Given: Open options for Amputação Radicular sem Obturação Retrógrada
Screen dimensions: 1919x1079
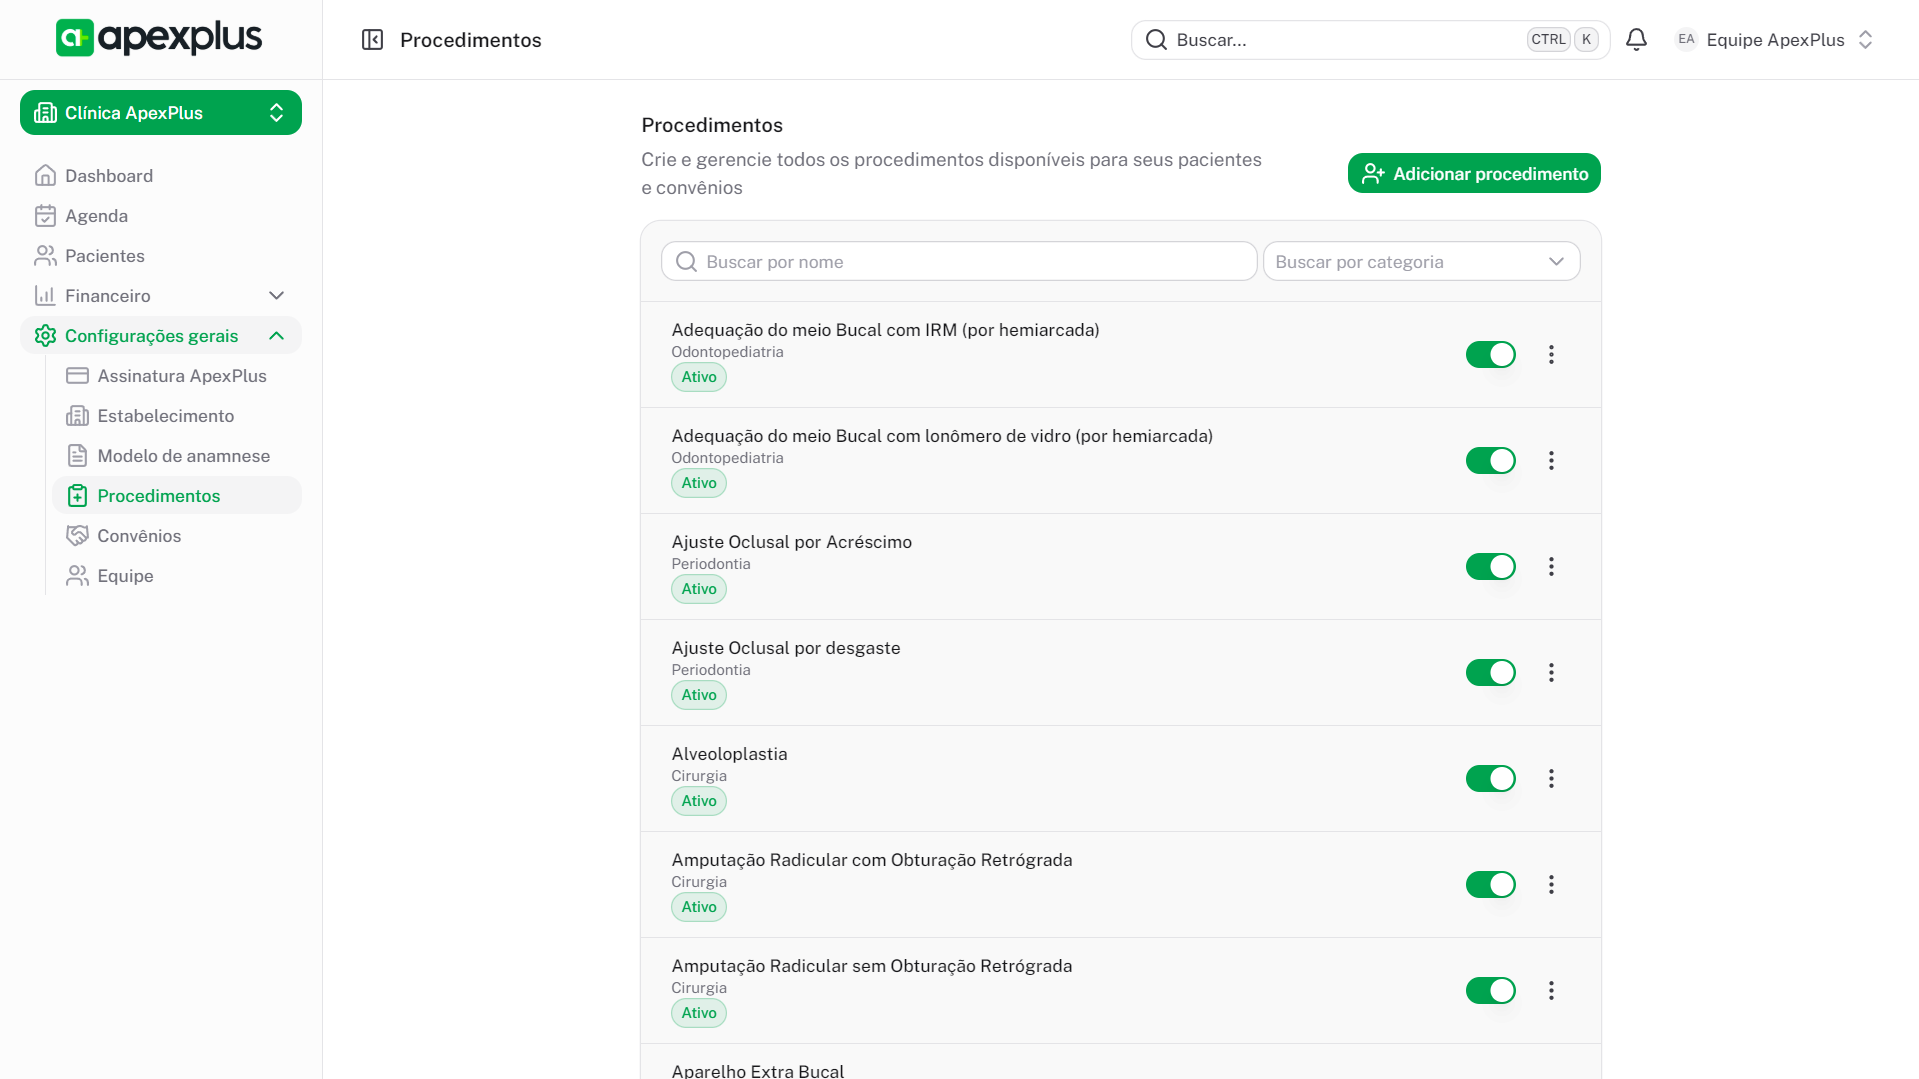Looking at the screenshot, I should pyautogui.click(x=1551, y=991).
